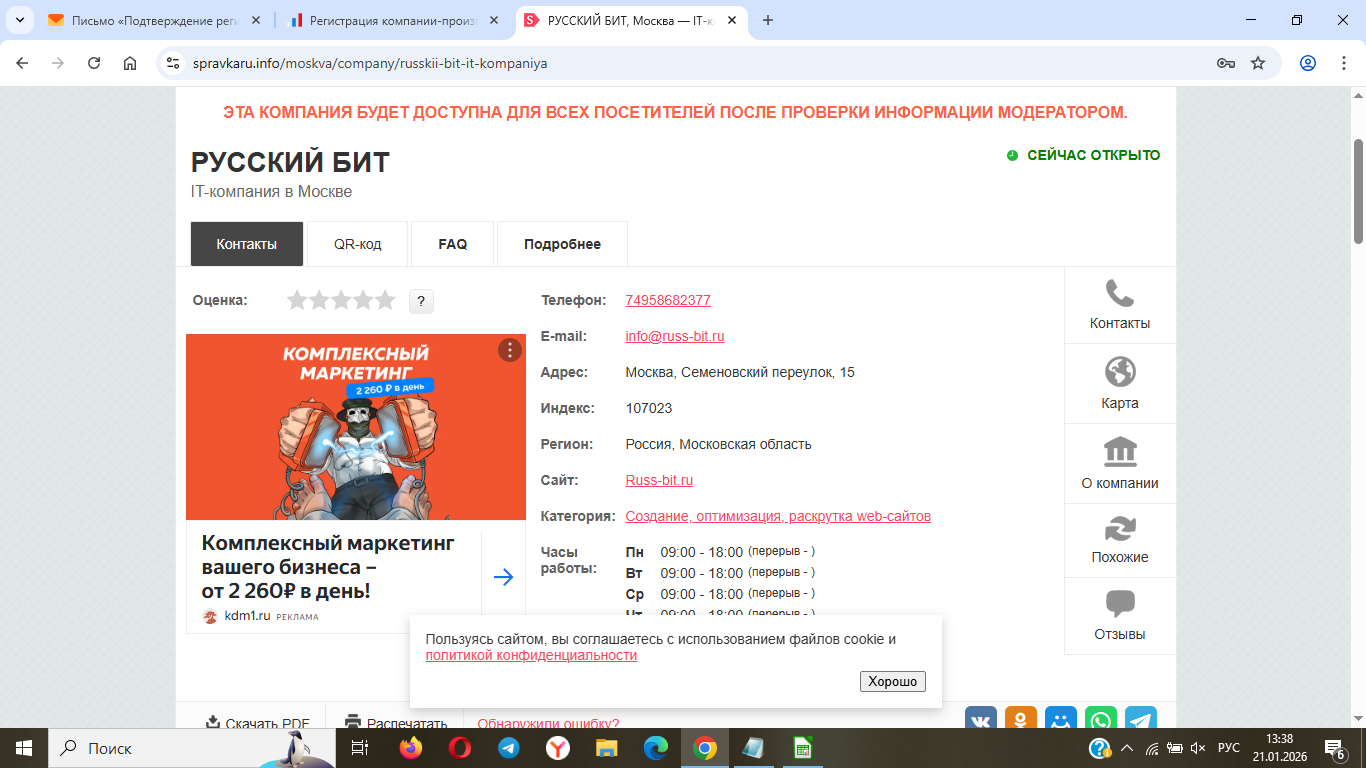Open Yandex Browser from the taskbar
This screenshot has height=768, width=1366.
click(558, 748)
